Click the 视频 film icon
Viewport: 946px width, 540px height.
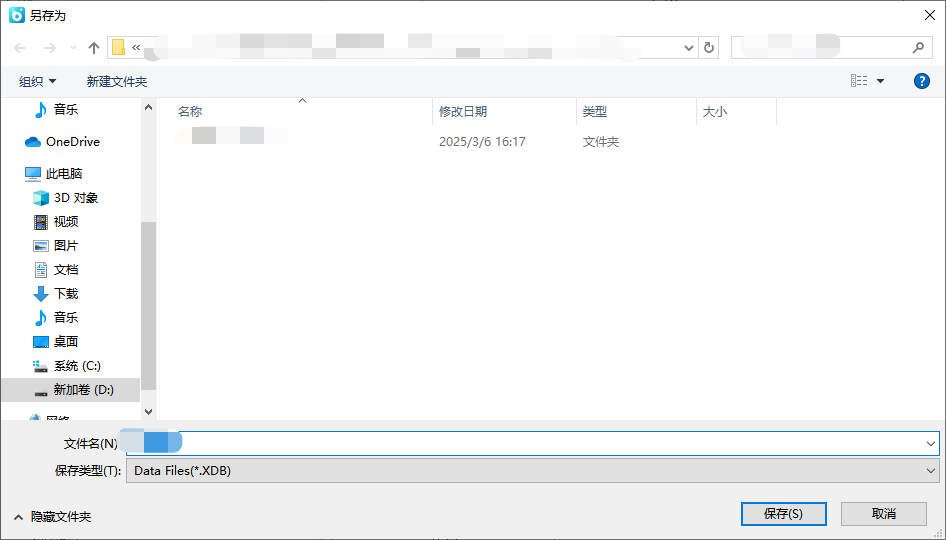click(x=40, y=222)
